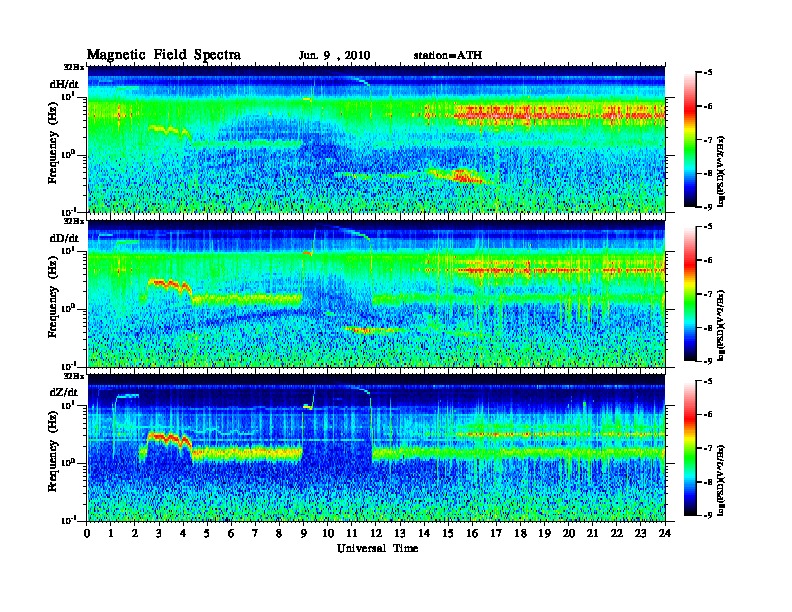Viewport: 792px width, 612px height.
Task: Click the "dZ/dt" panel label
Action: pos(64,392)
